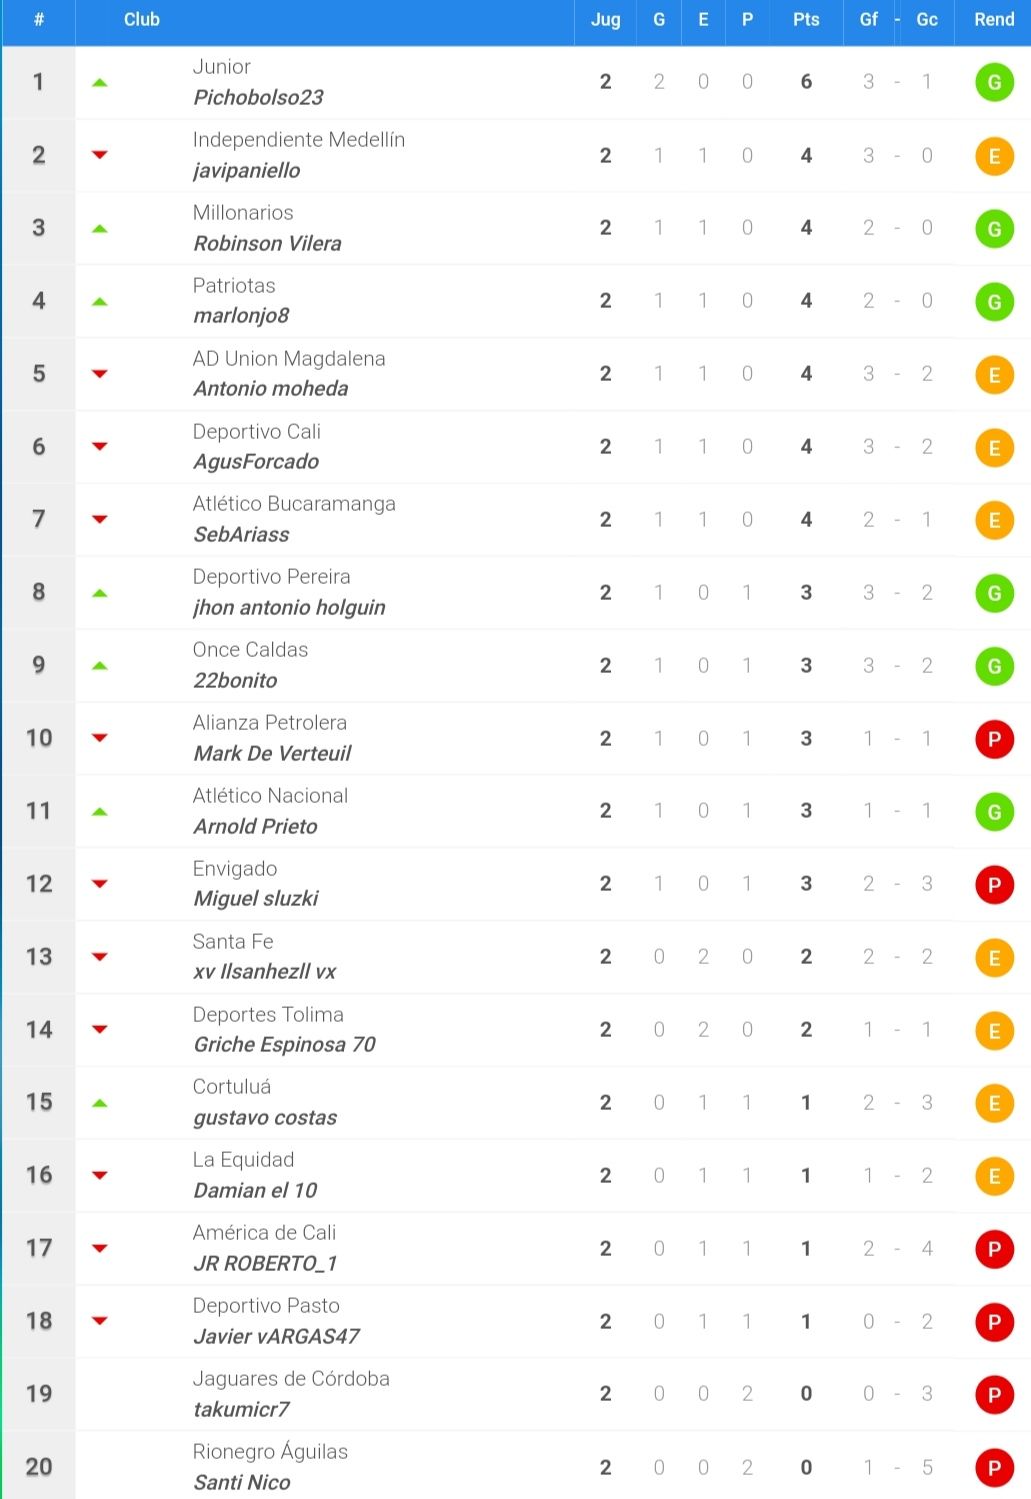Click Alianza Petrolera's red P badge
The height and width of the screenshot is (1499, 1031).
click(x=994, y=739)
